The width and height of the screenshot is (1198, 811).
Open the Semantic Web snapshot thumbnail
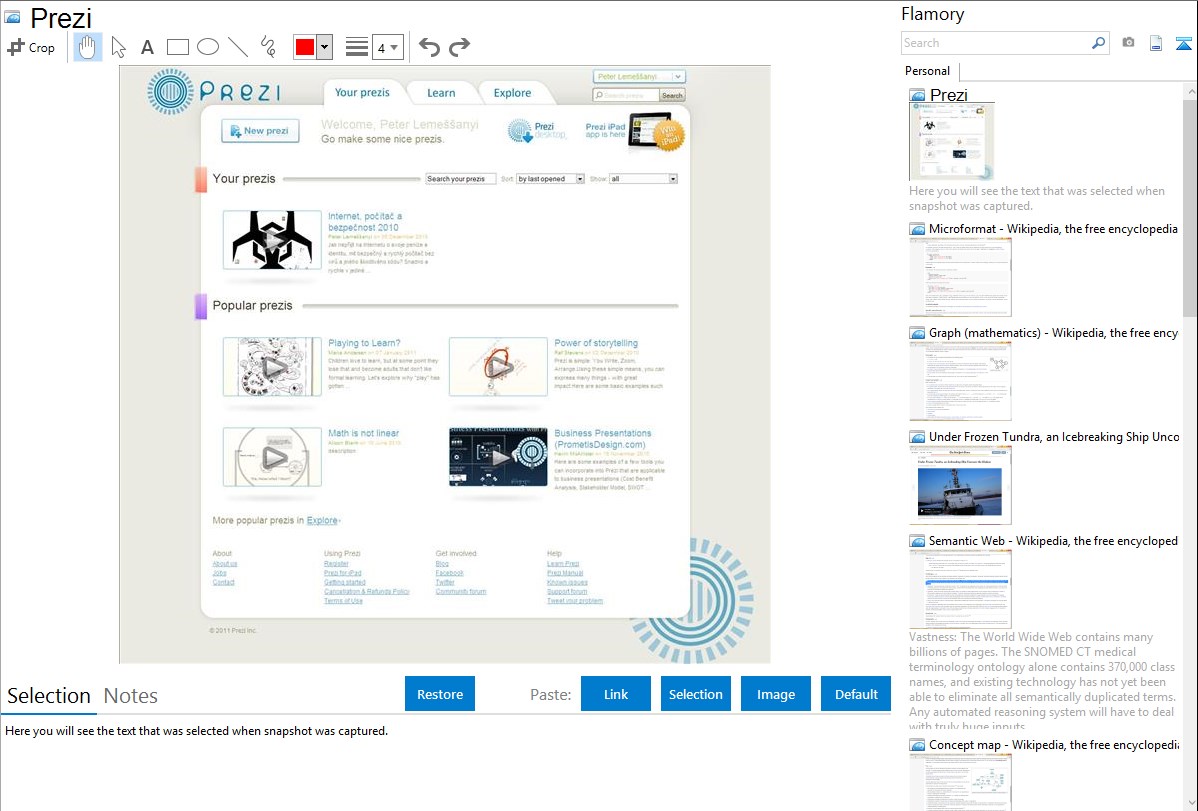960,589
